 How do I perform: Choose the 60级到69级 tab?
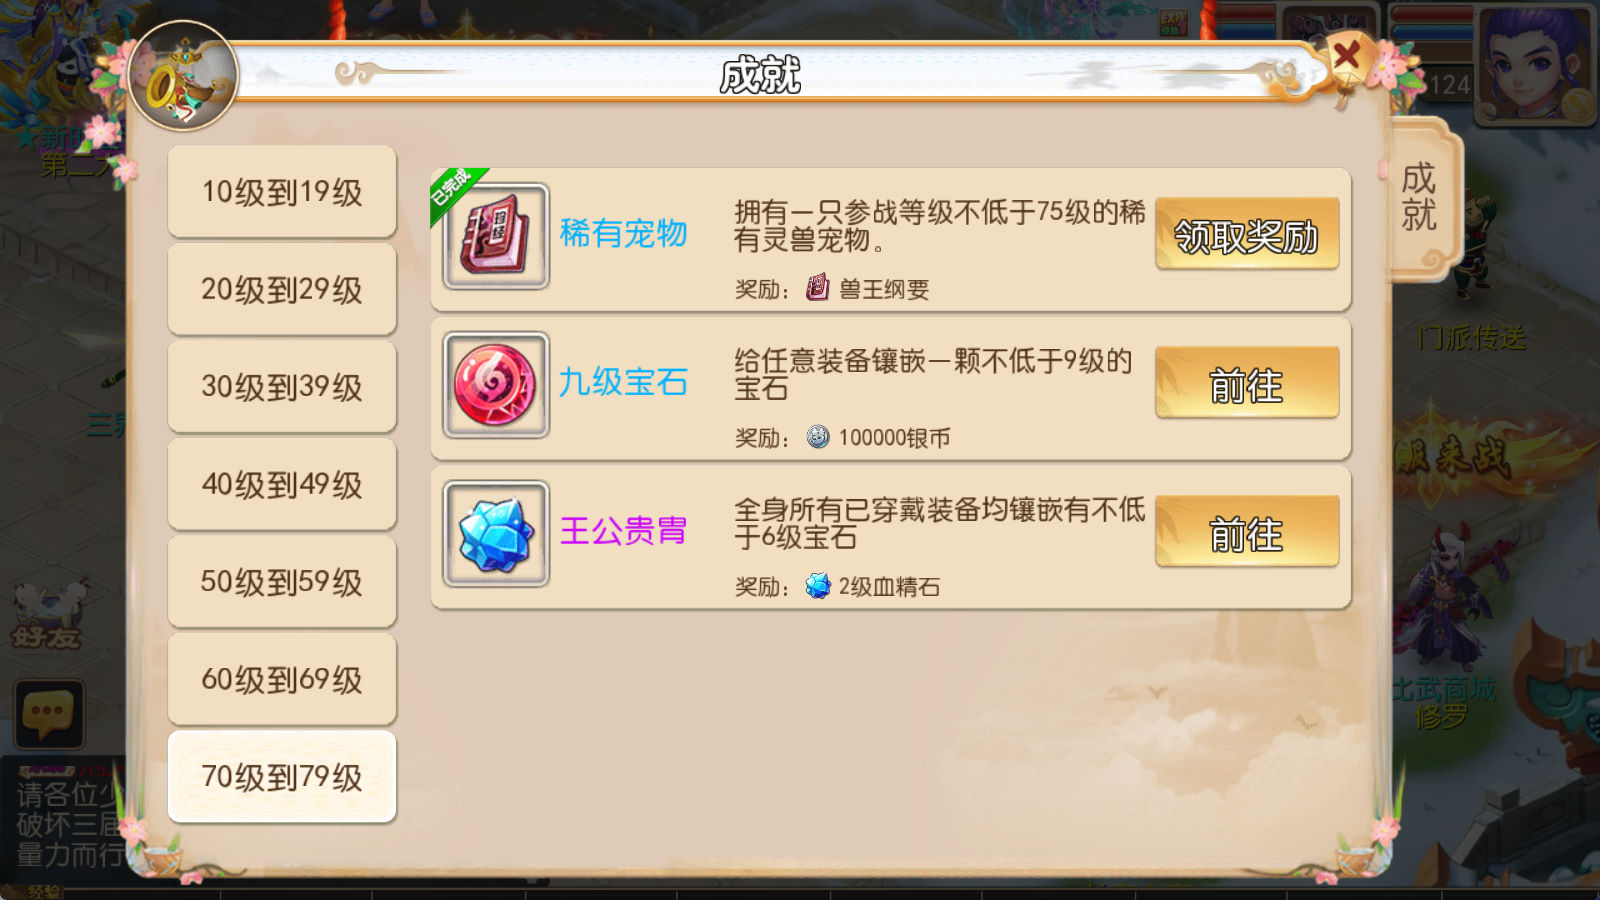click(282, 679)
